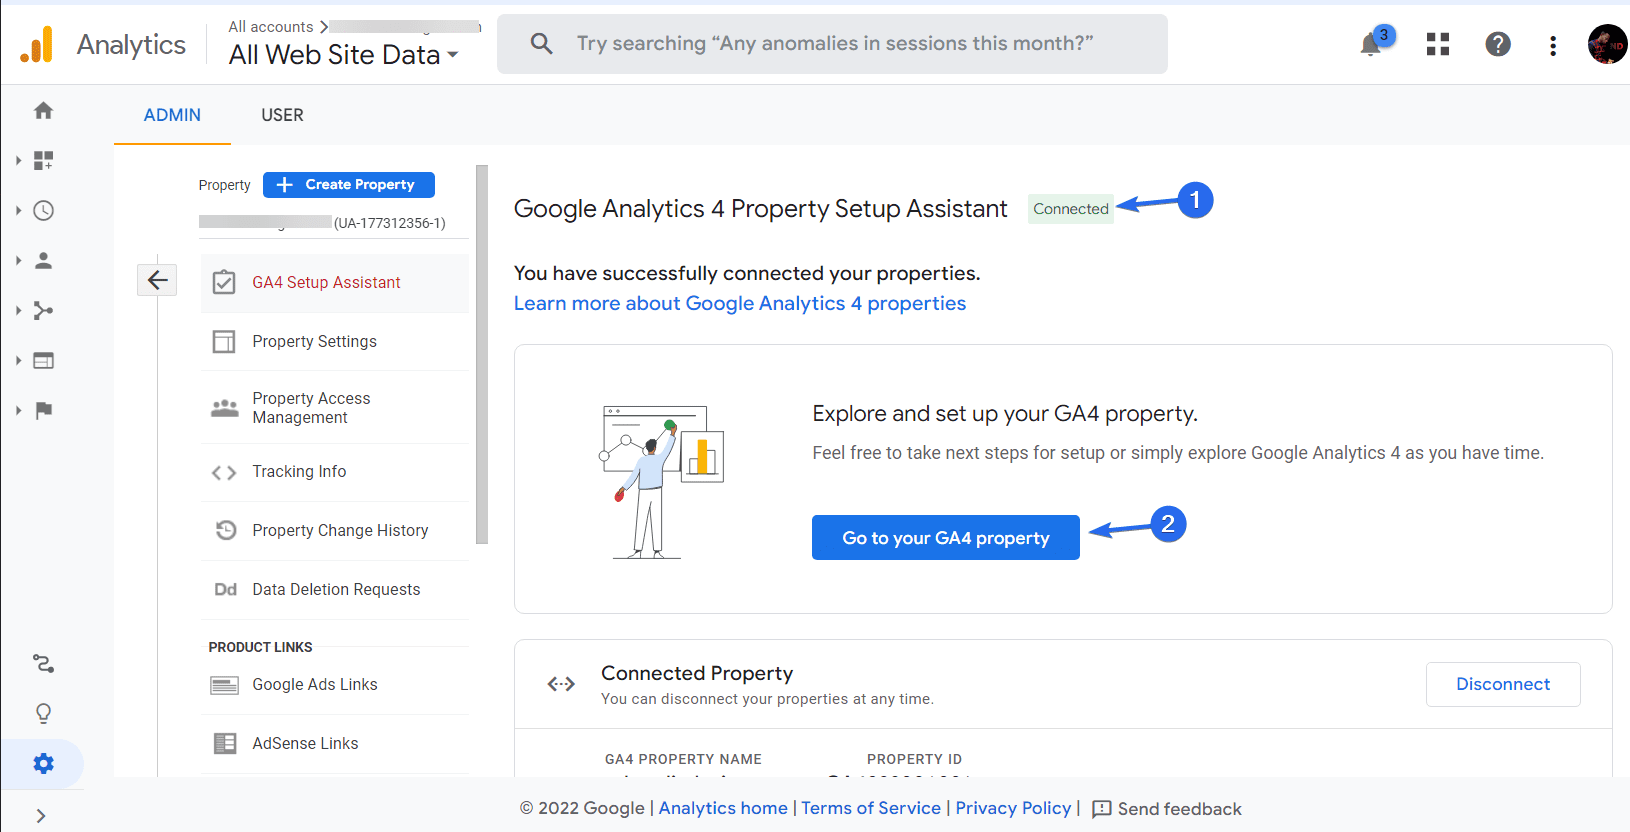This screenshot has height=832, width=1630.
Task: Click the Property Change History icon
Action: pos(226,530)
